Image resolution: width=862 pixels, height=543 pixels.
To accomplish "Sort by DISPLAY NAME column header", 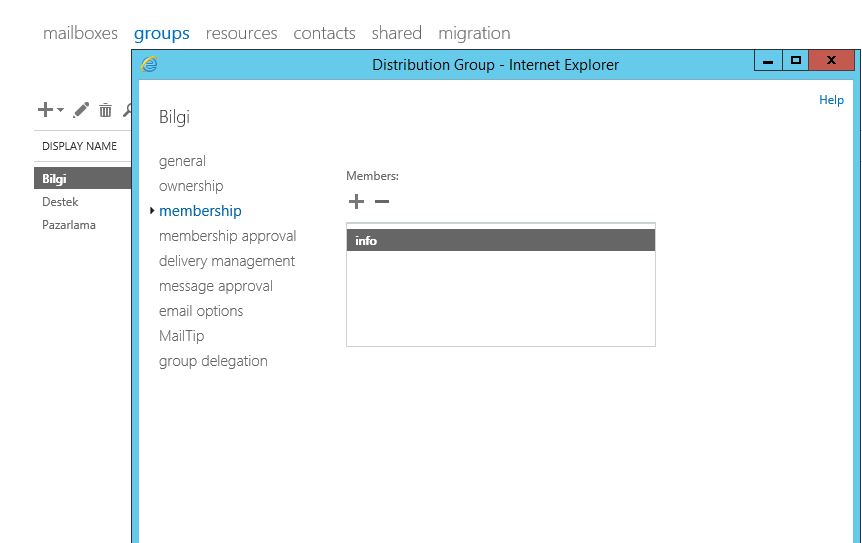I will pyautogui.click(x=79, y=146).
